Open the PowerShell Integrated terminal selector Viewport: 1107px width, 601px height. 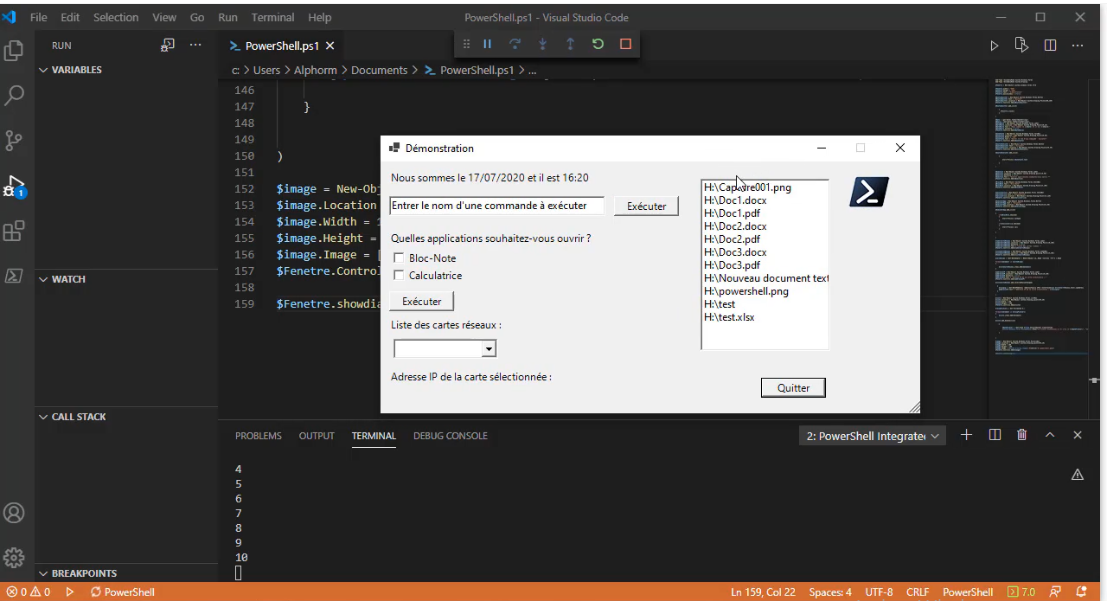(x=872, y=435)
